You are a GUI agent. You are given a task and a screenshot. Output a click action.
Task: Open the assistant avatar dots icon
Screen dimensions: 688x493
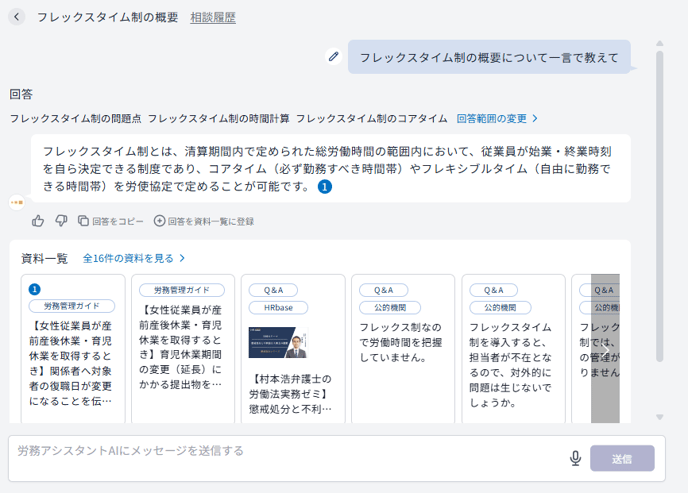click(x=17, y=202)
